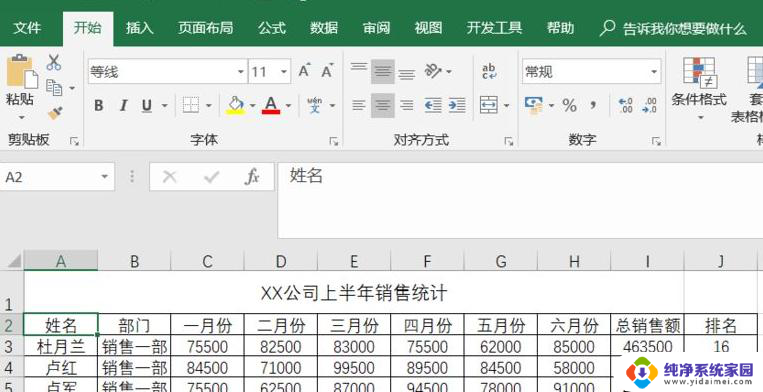The width and height of the screenshot is (763, 392).
Task: Open number format 常规 dropdown
Action: pos(654,72)
